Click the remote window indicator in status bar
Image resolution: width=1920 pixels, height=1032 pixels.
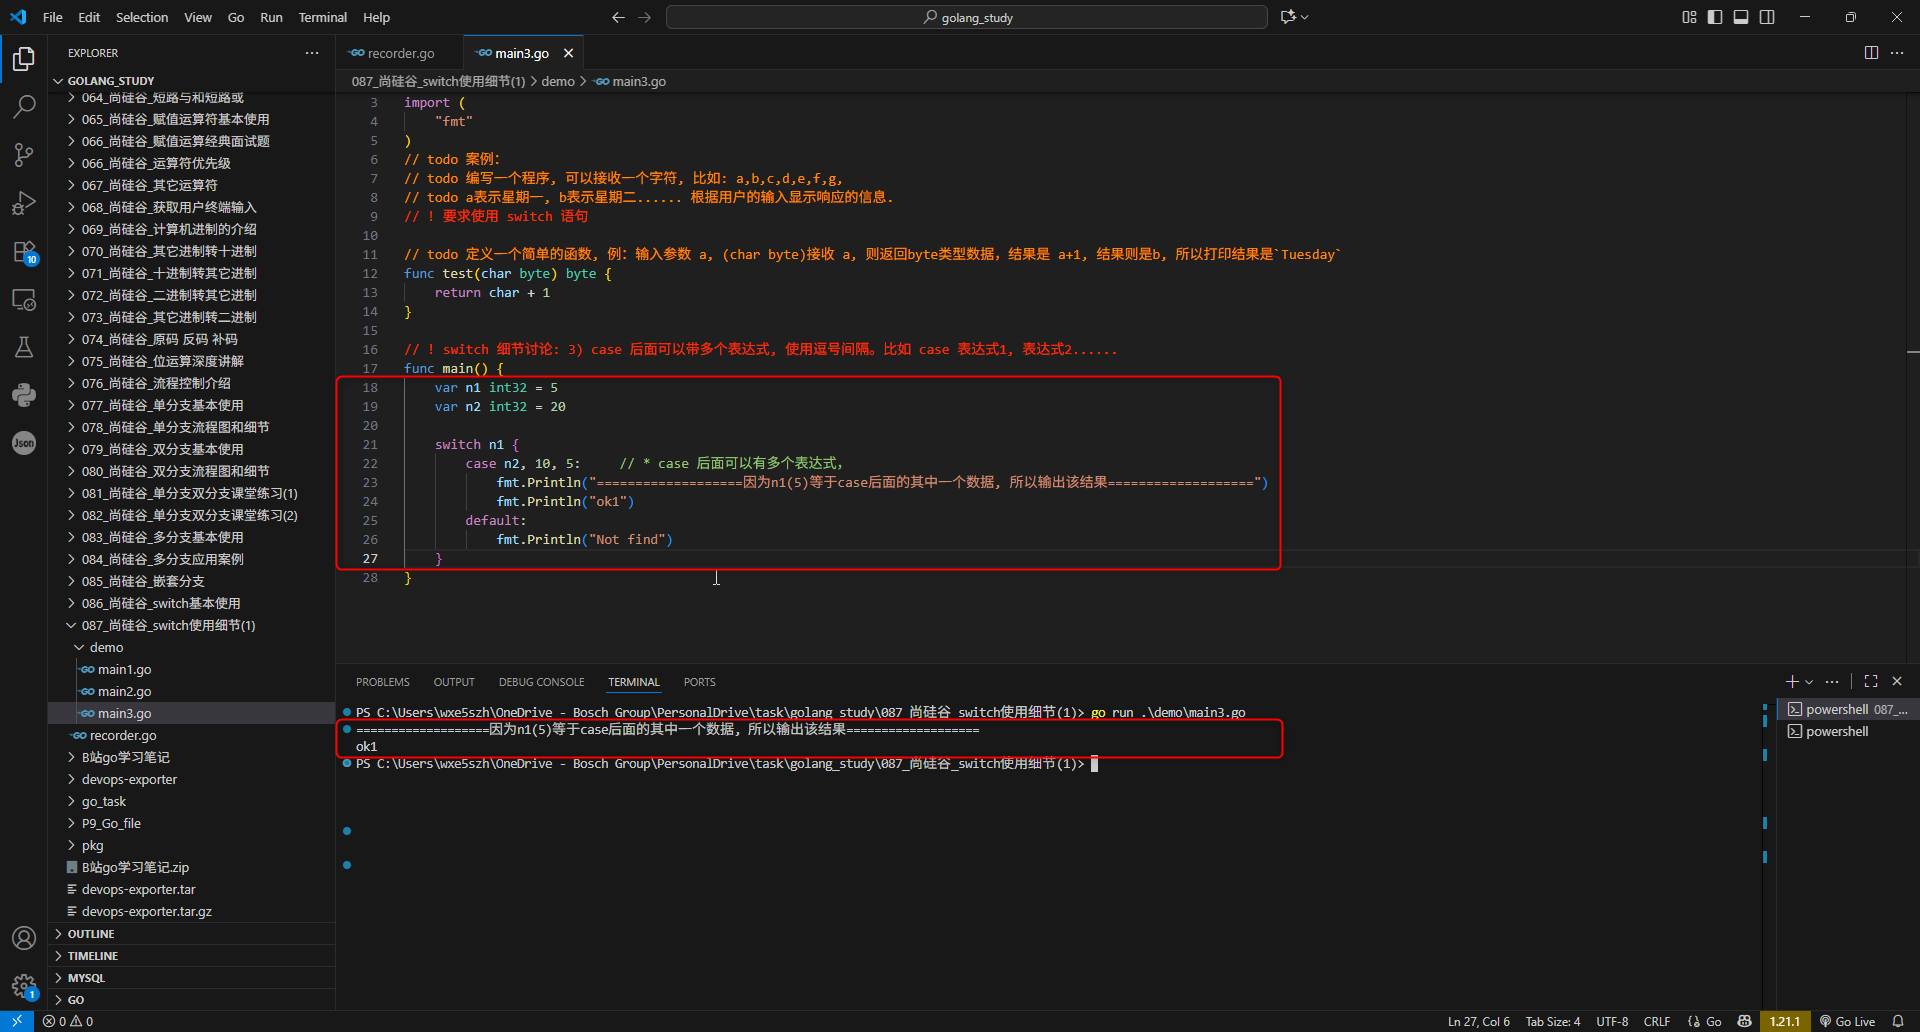17,1021
